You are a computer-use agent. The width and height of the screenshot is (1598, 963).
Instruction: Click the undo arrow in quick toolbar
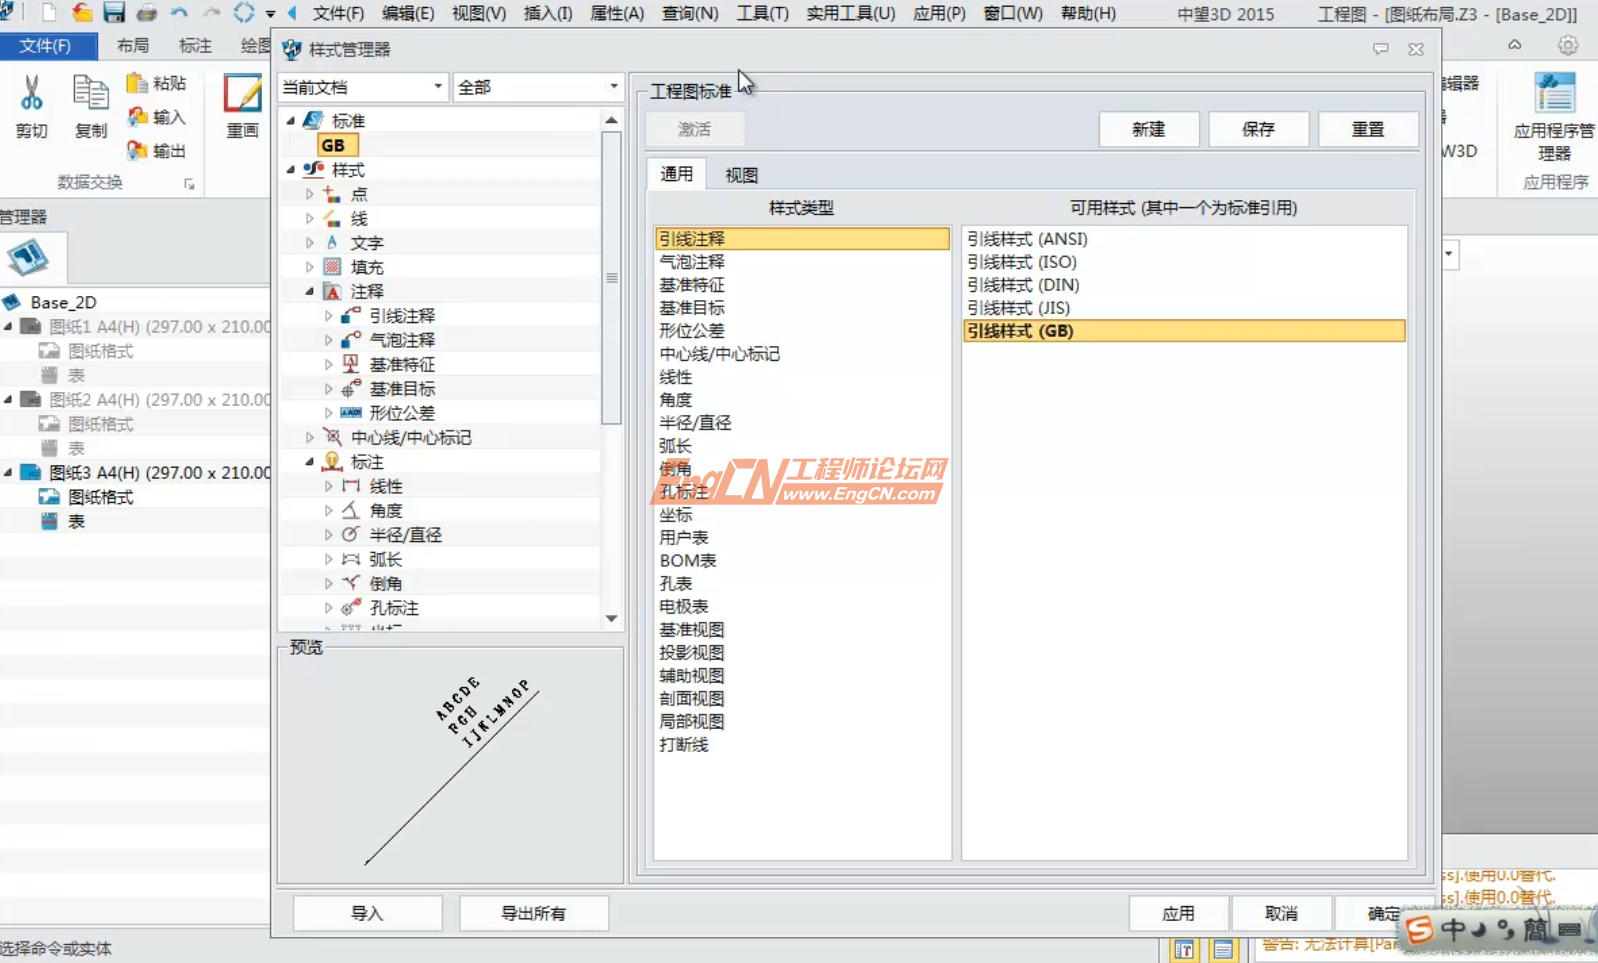pos(179,13)
